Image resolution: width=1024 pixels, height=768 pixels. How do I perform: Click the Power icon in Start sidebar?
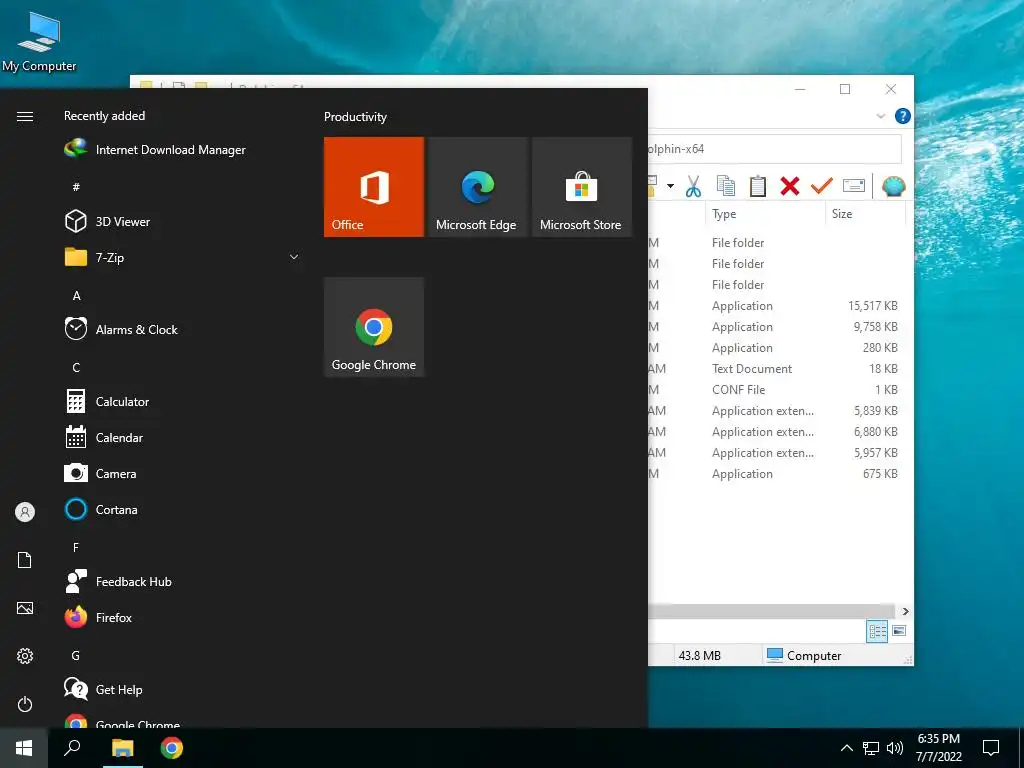pos(25,704)
